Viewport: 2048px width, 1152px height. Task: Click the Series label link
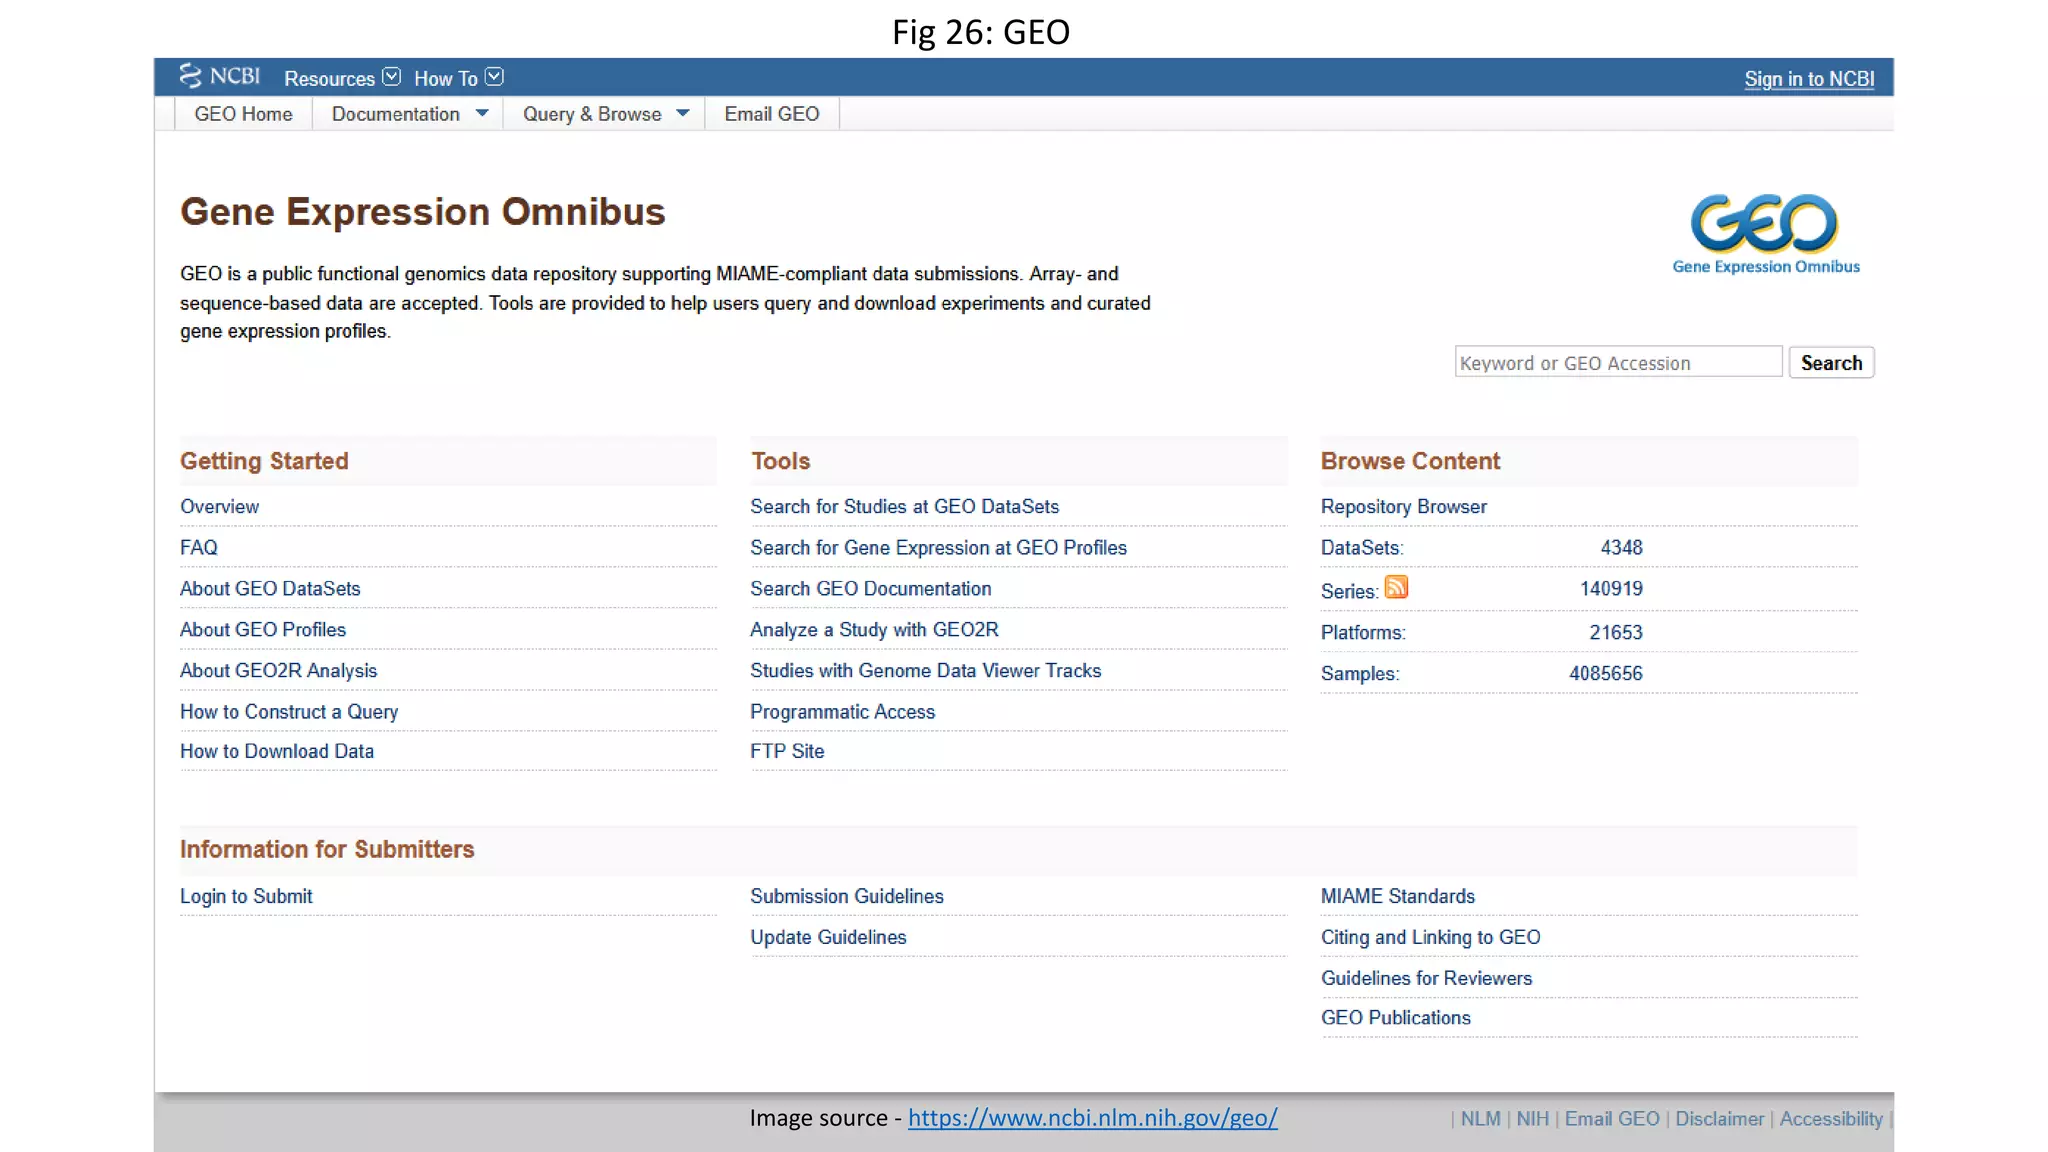[1349, 591]
